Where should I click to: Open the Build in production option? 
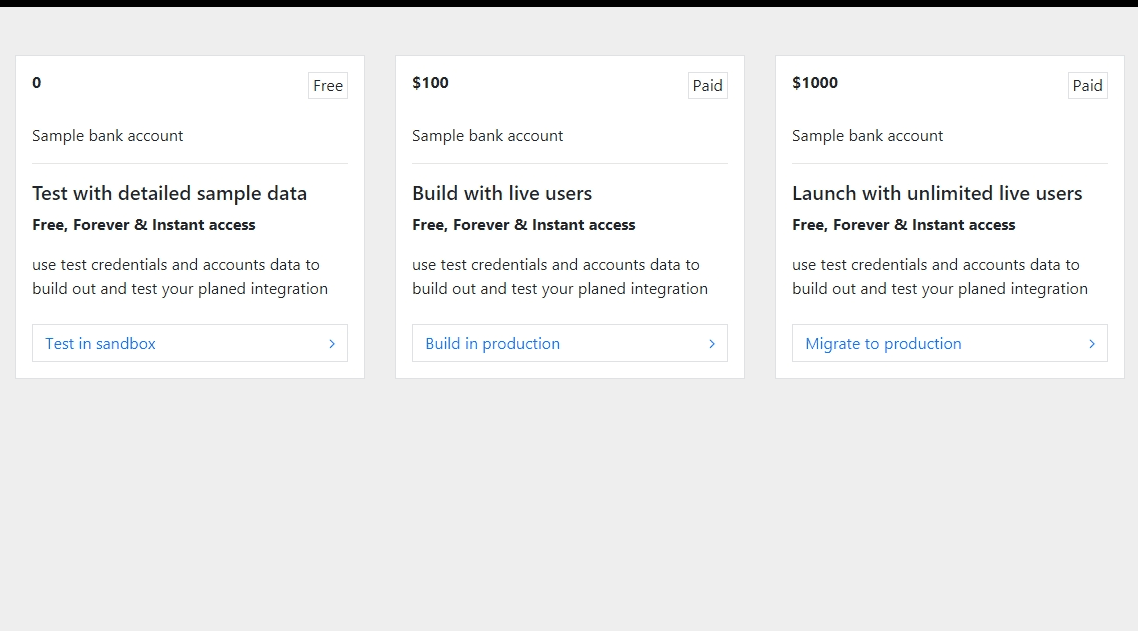pyautogui.click(x=492, y=343)
